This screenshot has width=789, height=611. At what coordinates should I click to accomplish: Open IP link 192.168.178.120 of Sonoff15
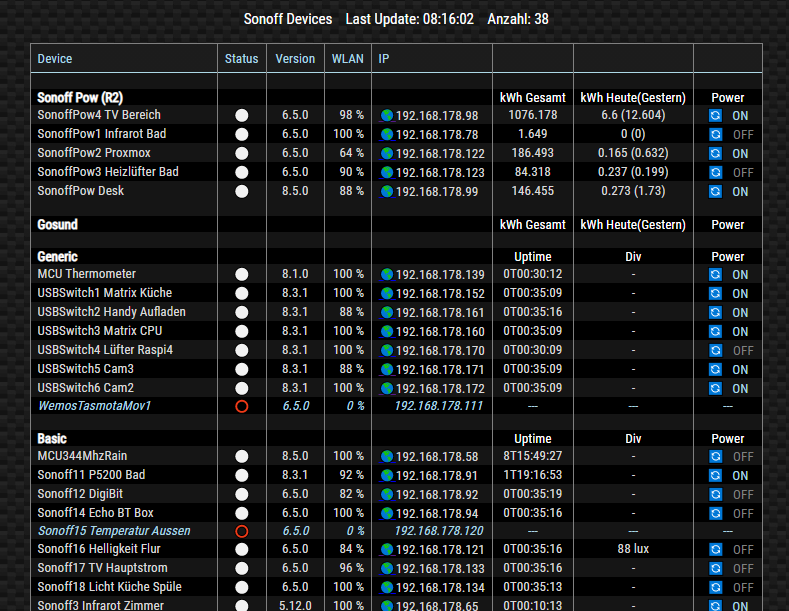(x=438, y=530)
